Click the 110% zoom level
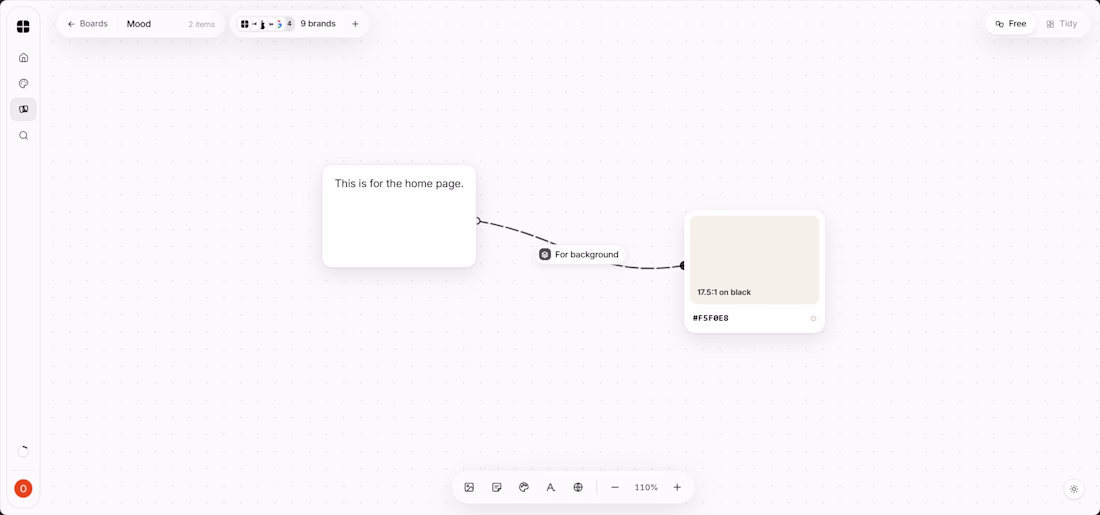 (x=646, y=488)
